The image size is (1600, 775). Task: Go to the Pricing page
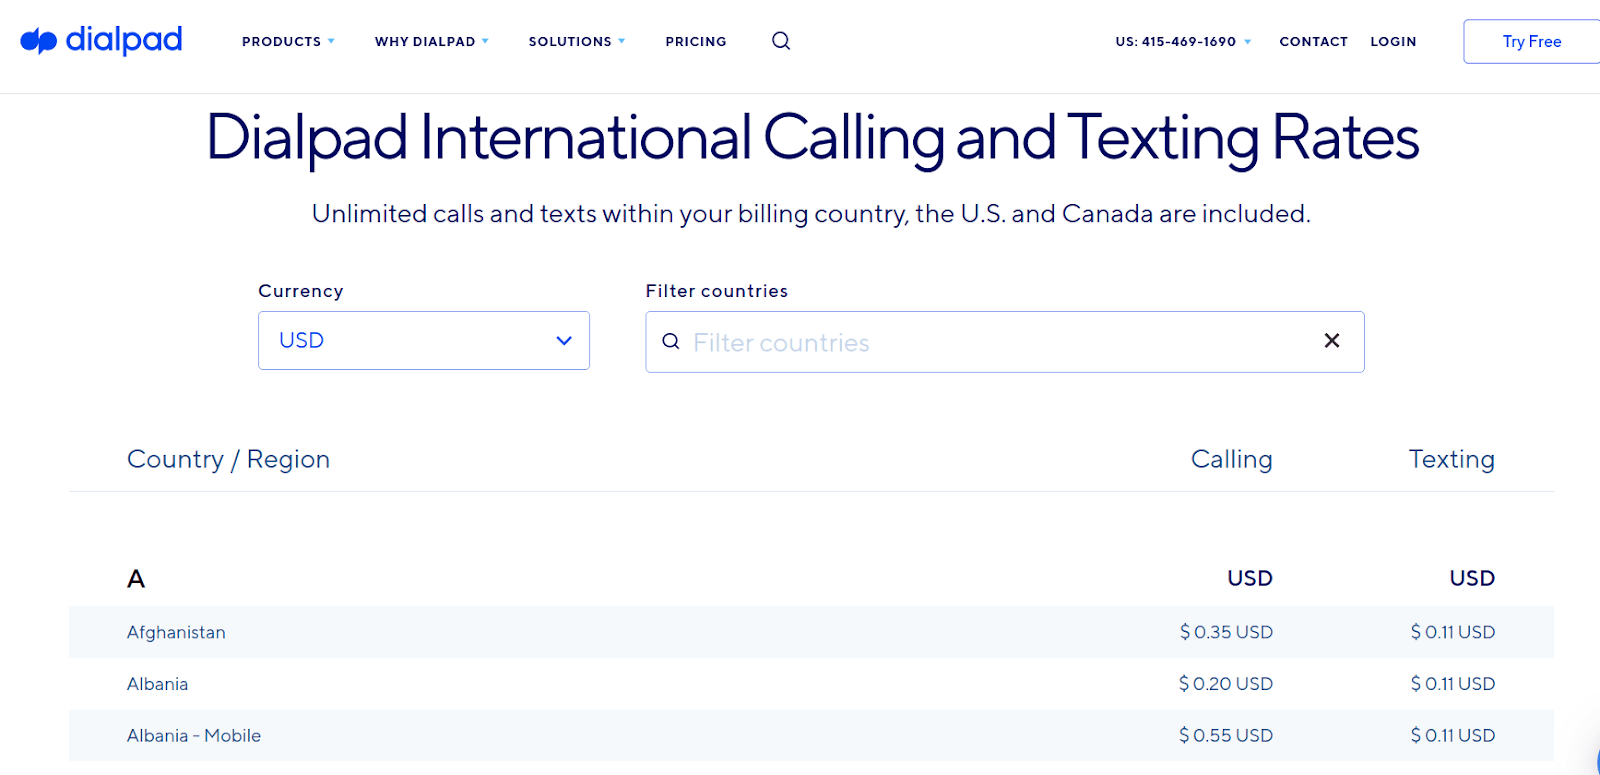(x=696, y=41)
